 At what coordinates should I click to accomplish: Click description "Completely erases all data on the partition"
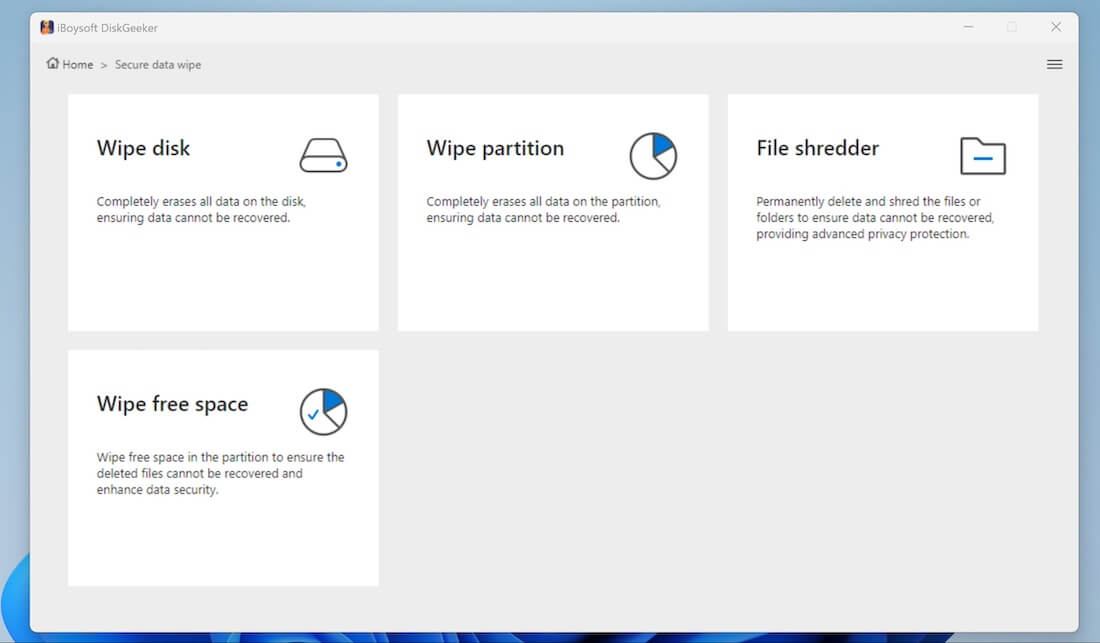[544, 210]
